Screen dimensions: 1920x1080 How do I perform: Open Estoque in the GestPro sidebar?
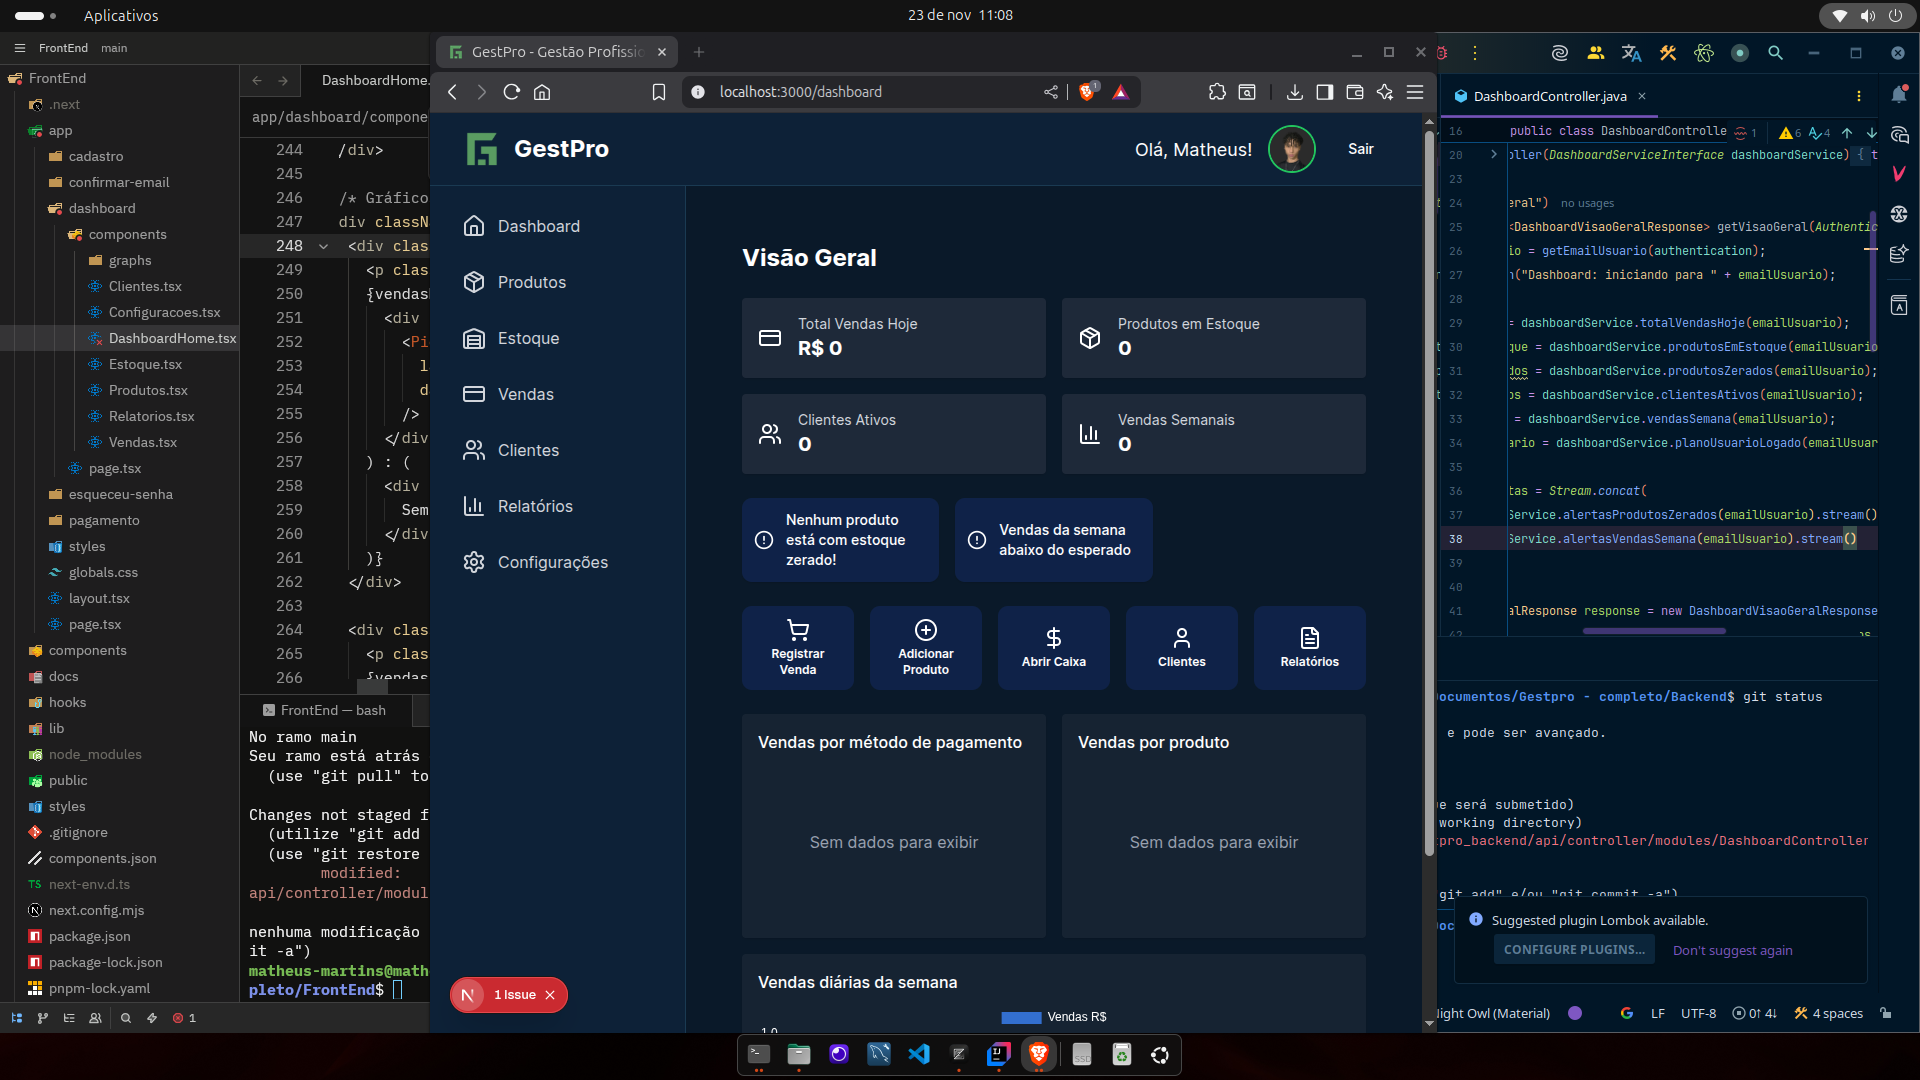528,339
